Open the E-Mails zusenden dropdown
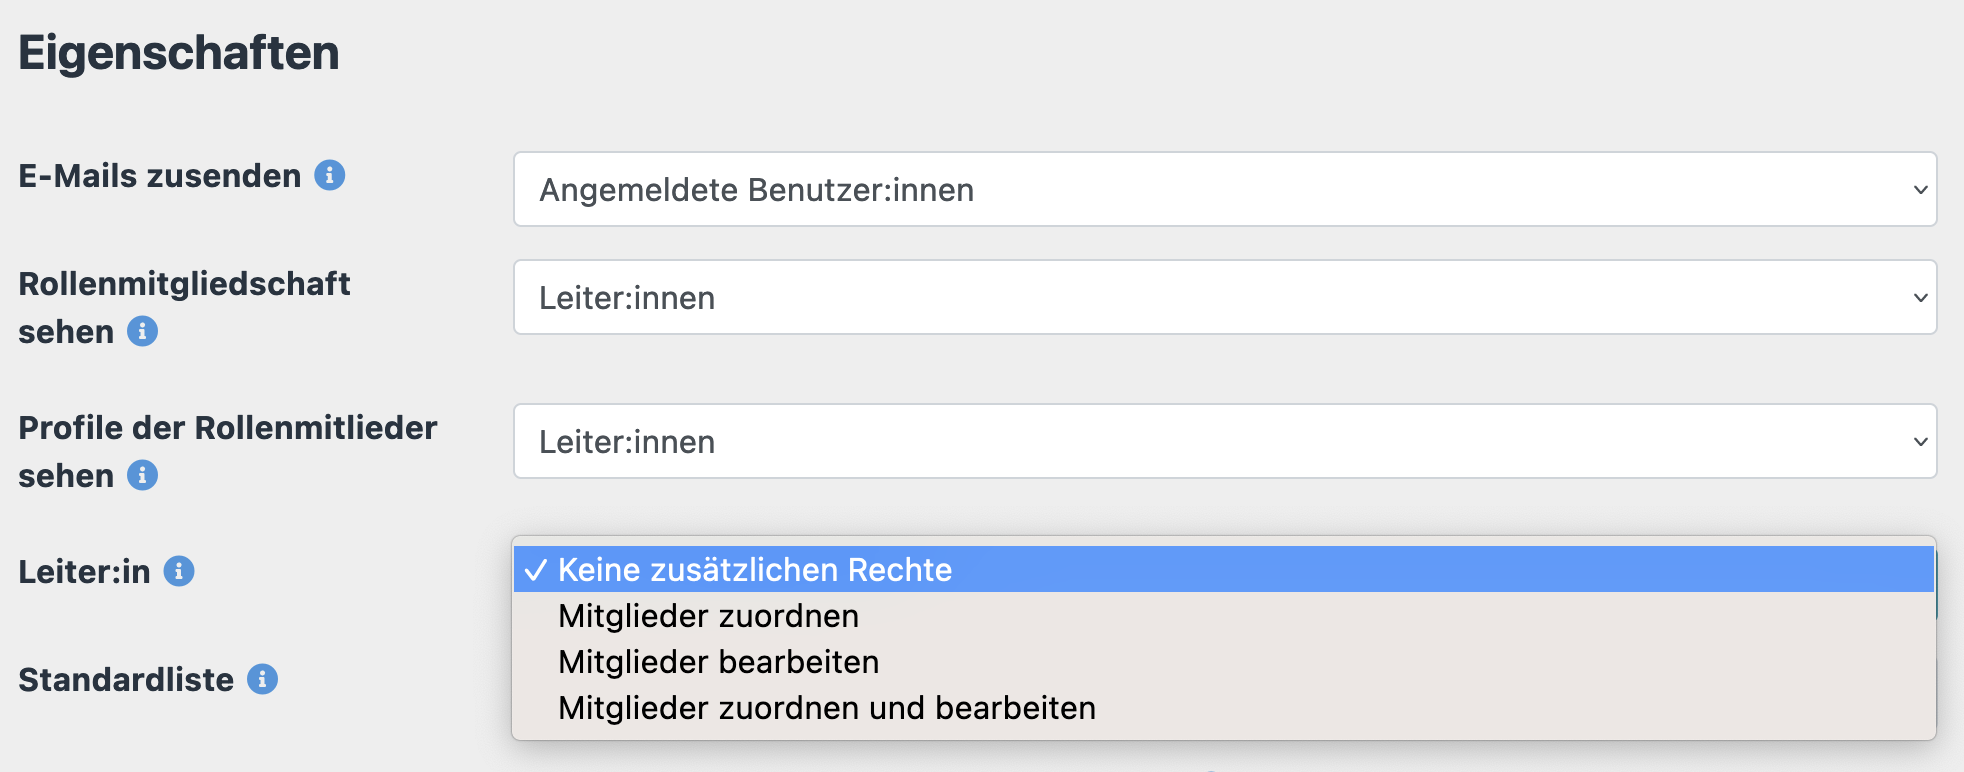1964x772 pixels. [1224, 189]
